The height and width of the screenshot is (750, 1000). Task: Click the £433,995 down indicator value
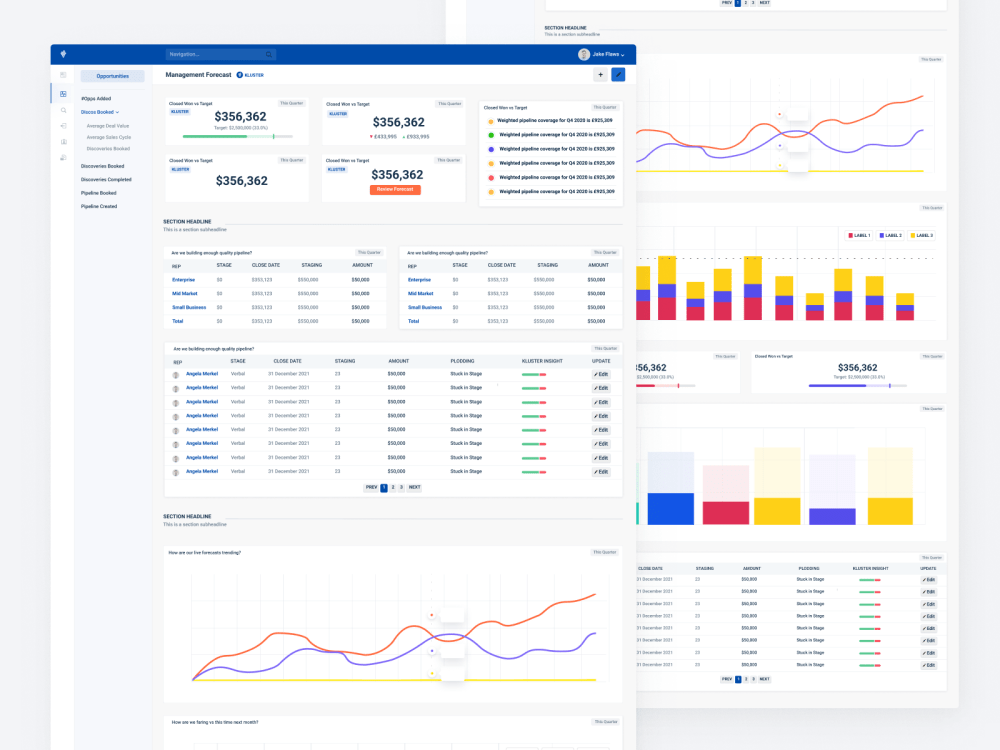click(383, 137)
